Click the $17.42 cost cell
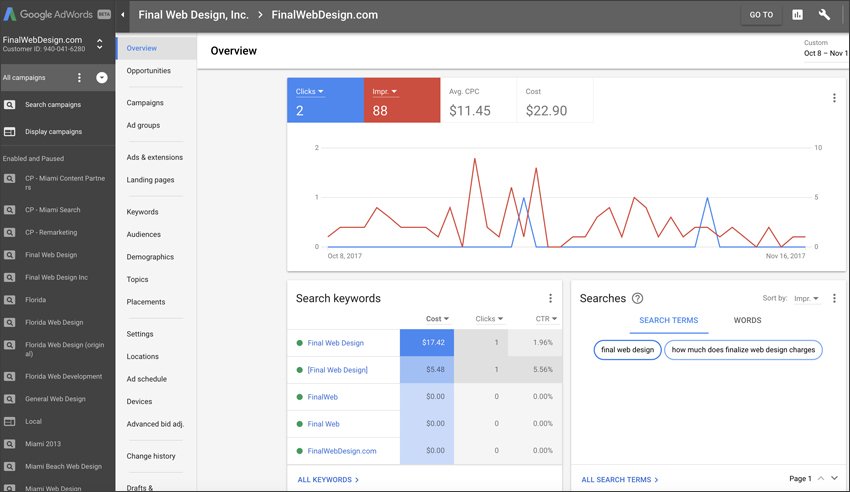 [427, 342]
